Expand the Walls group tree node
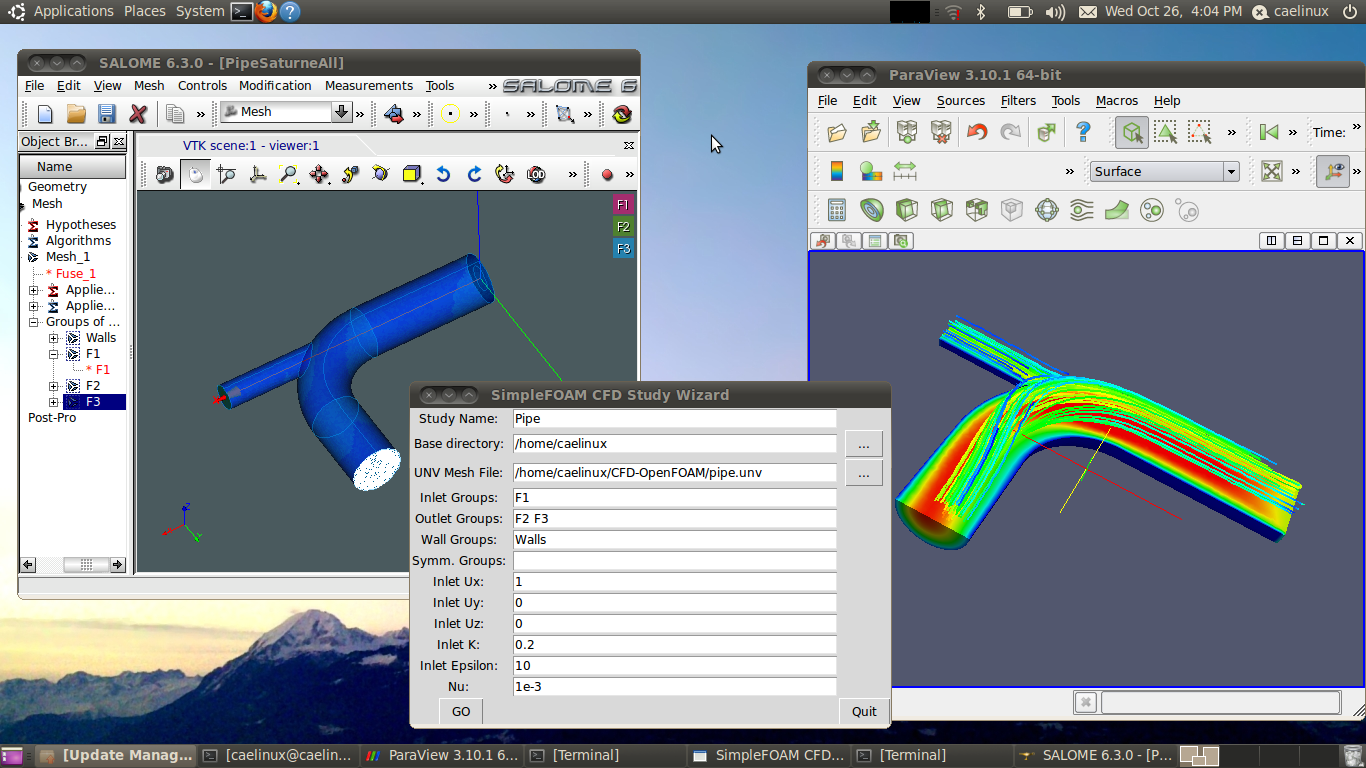 54,338
